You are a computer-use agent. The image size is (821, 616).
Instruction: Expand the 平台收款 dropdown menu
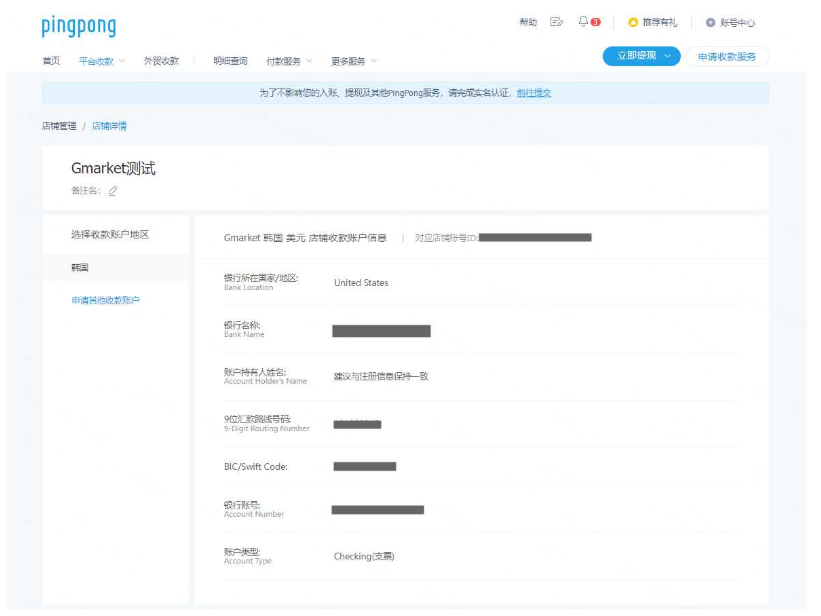click(102, 61)
